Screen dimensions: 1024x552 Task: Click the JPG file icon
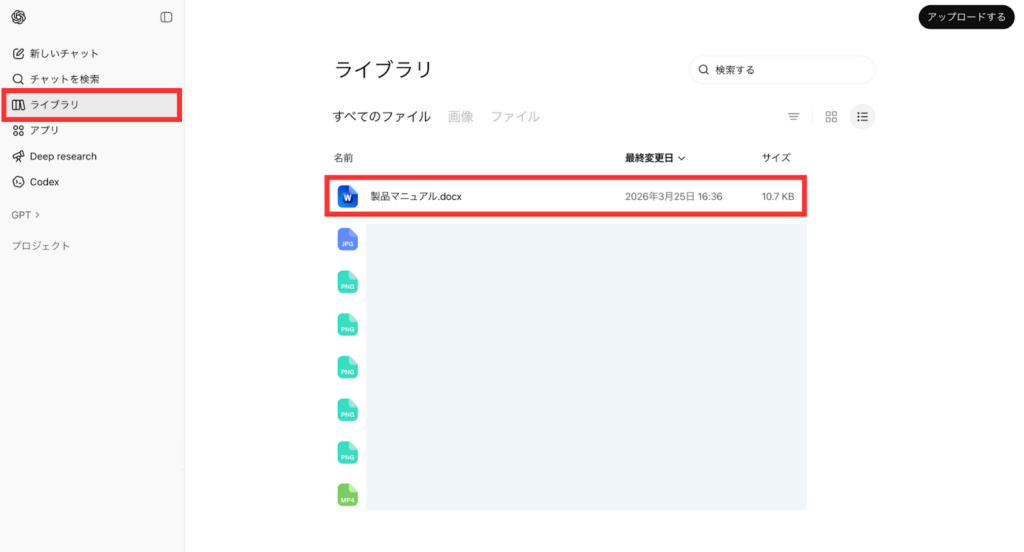point(347,240)
